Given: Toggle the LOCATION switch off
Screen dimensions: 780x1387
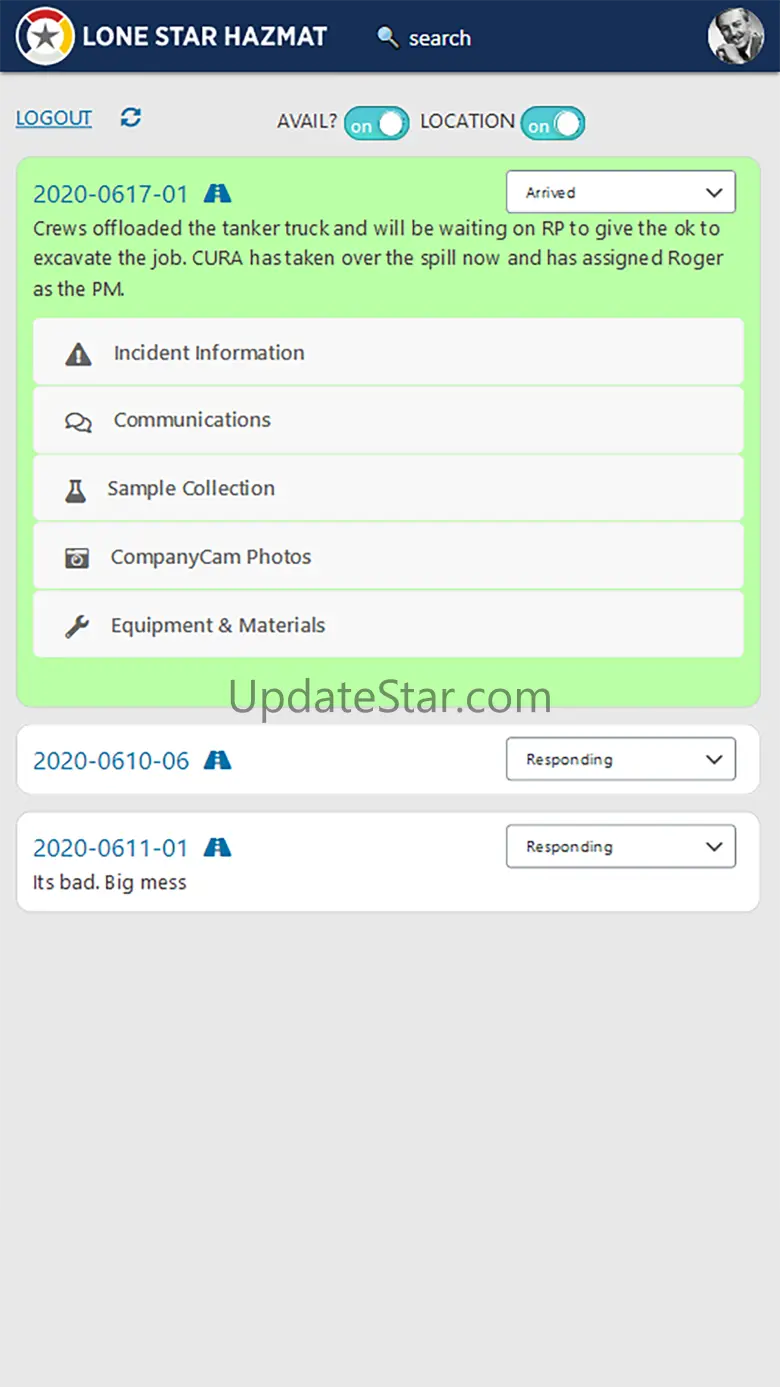Looking at the screenshot, I should click(553, 124).
